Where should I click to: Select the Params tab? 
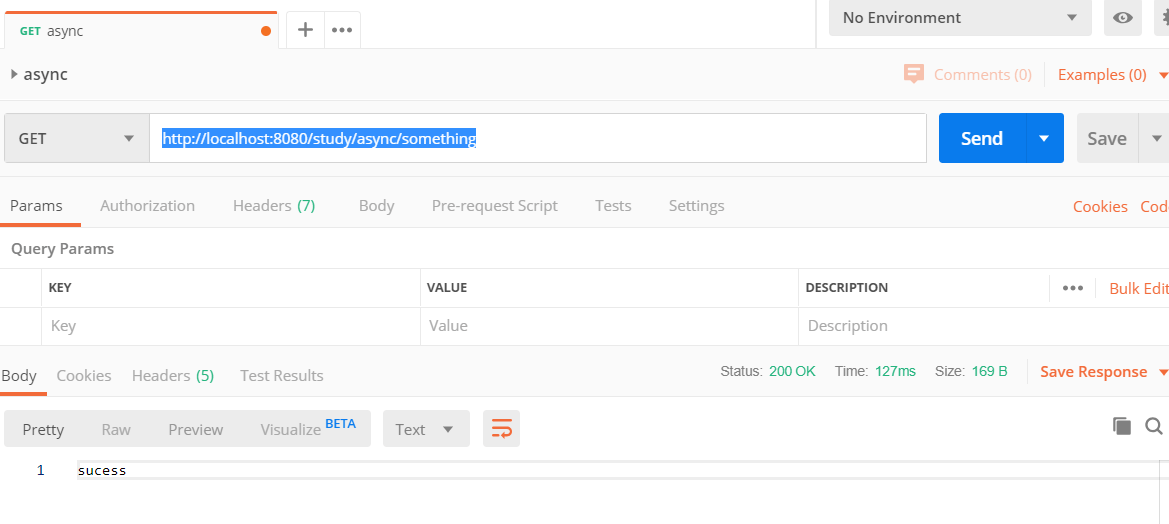pos(37,206)
